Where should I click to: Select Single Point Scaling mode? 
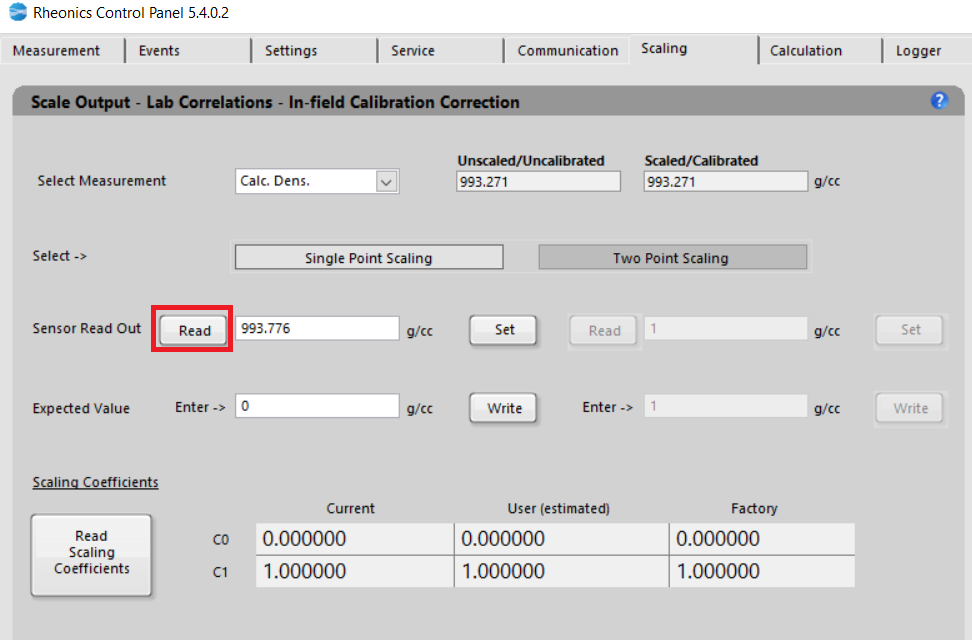click(368, 258)
